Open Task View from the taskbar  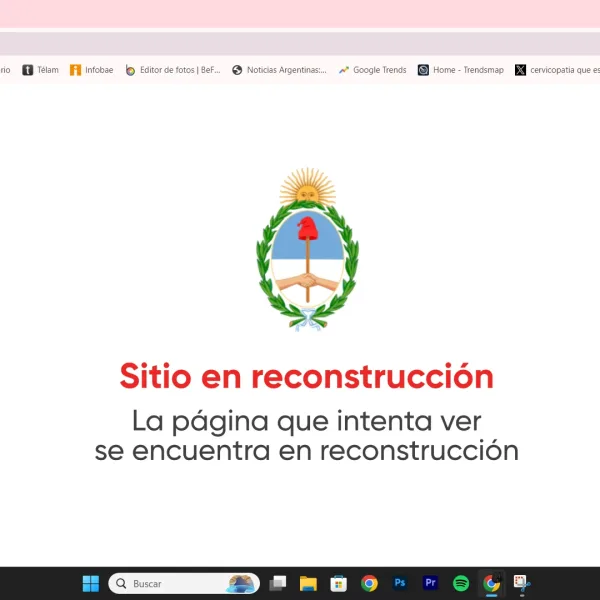coord(278,583)
